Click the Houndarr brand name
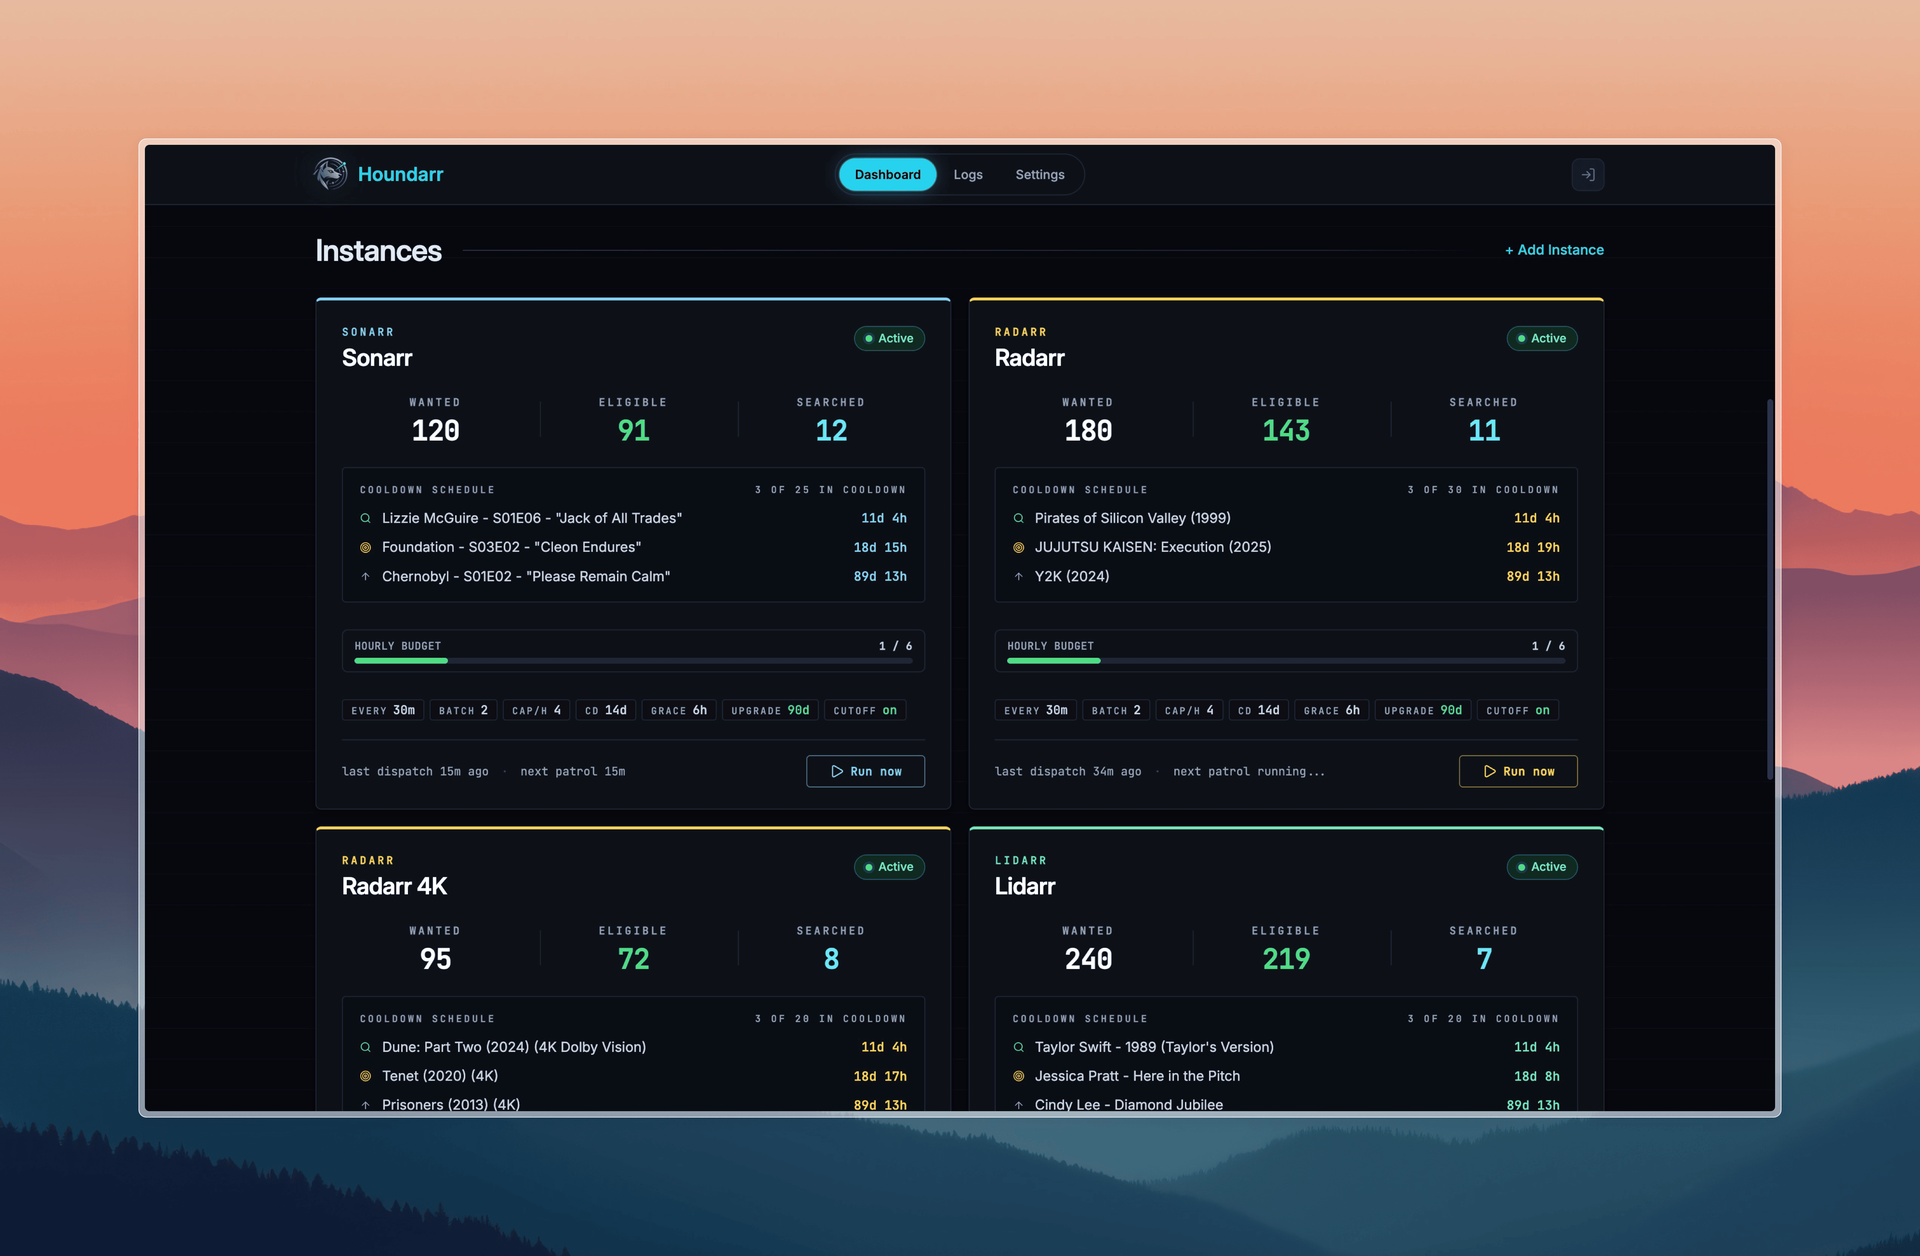Viewport: 1920px width, 1256px height. (x=400, y=174)
